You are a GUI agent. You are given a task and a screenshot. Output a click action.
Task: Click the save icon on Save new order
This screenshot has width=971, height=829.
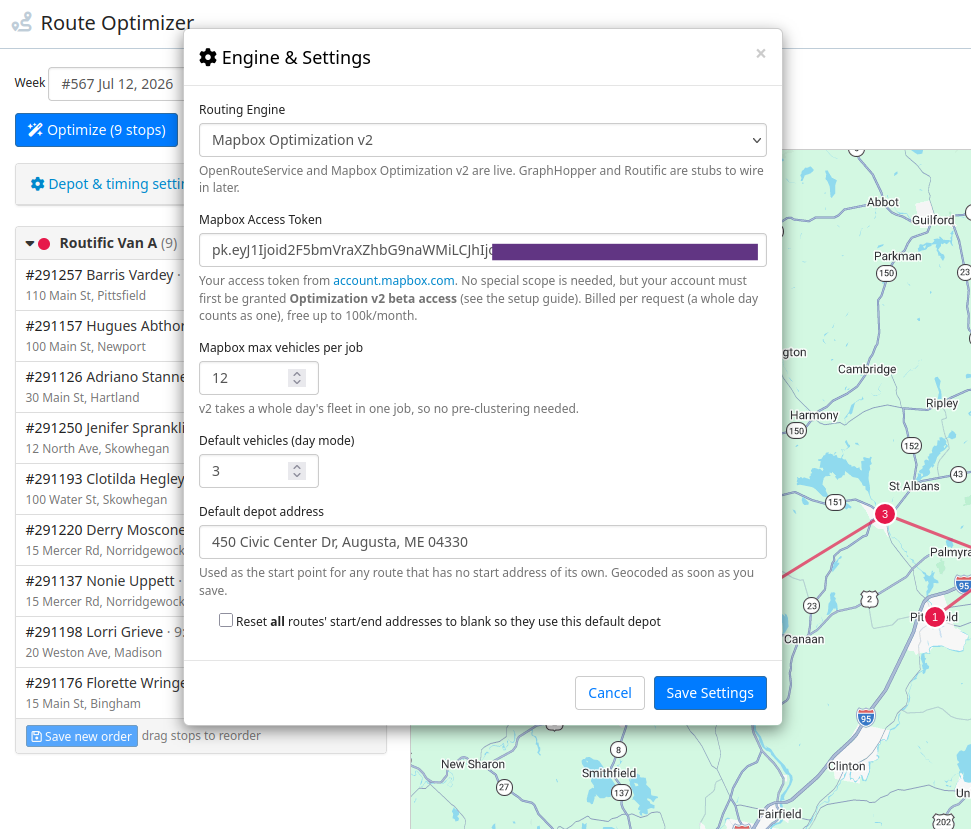37,736
